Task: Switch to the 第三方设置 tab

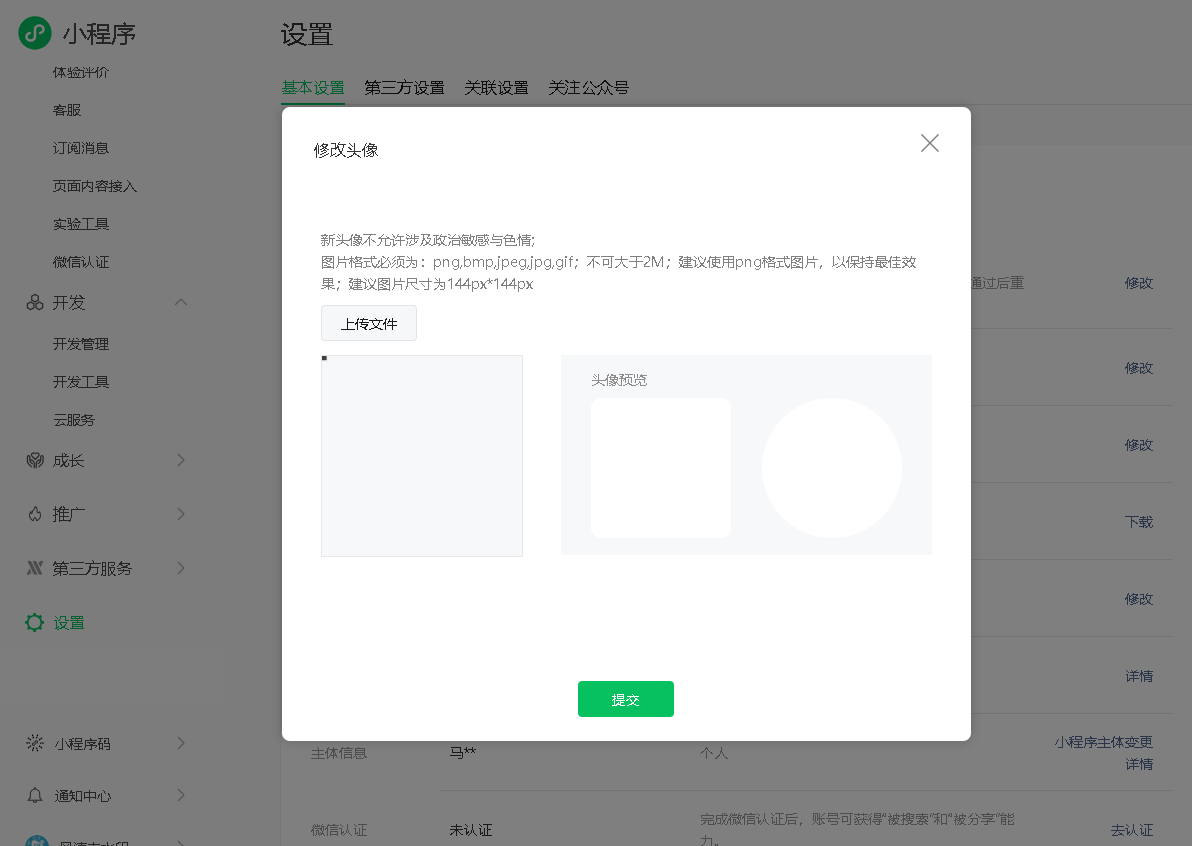Action: [x=404, y=87]
